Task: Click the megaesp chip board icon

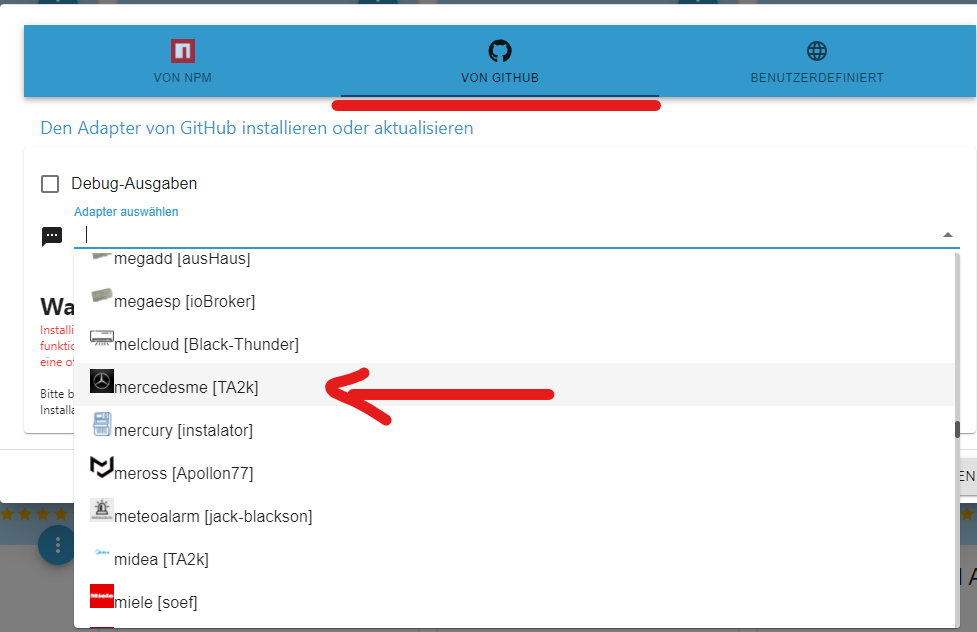Action: (102, 295)
